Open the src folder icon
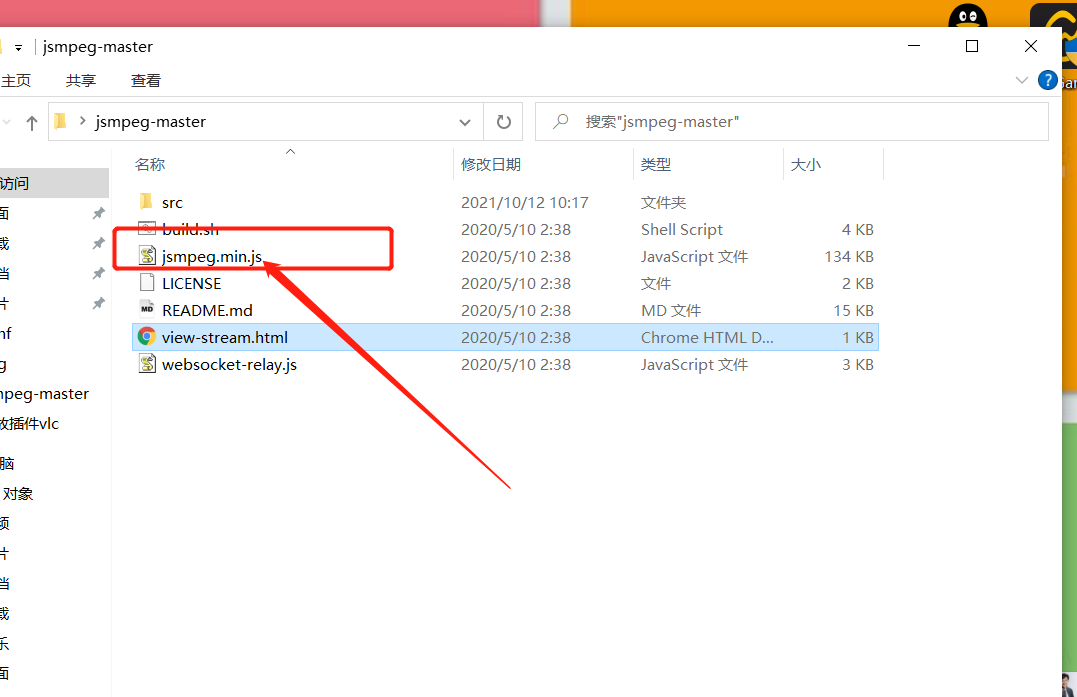The width and height of the screenshot is (1077, 697). (x=145, y=201)
